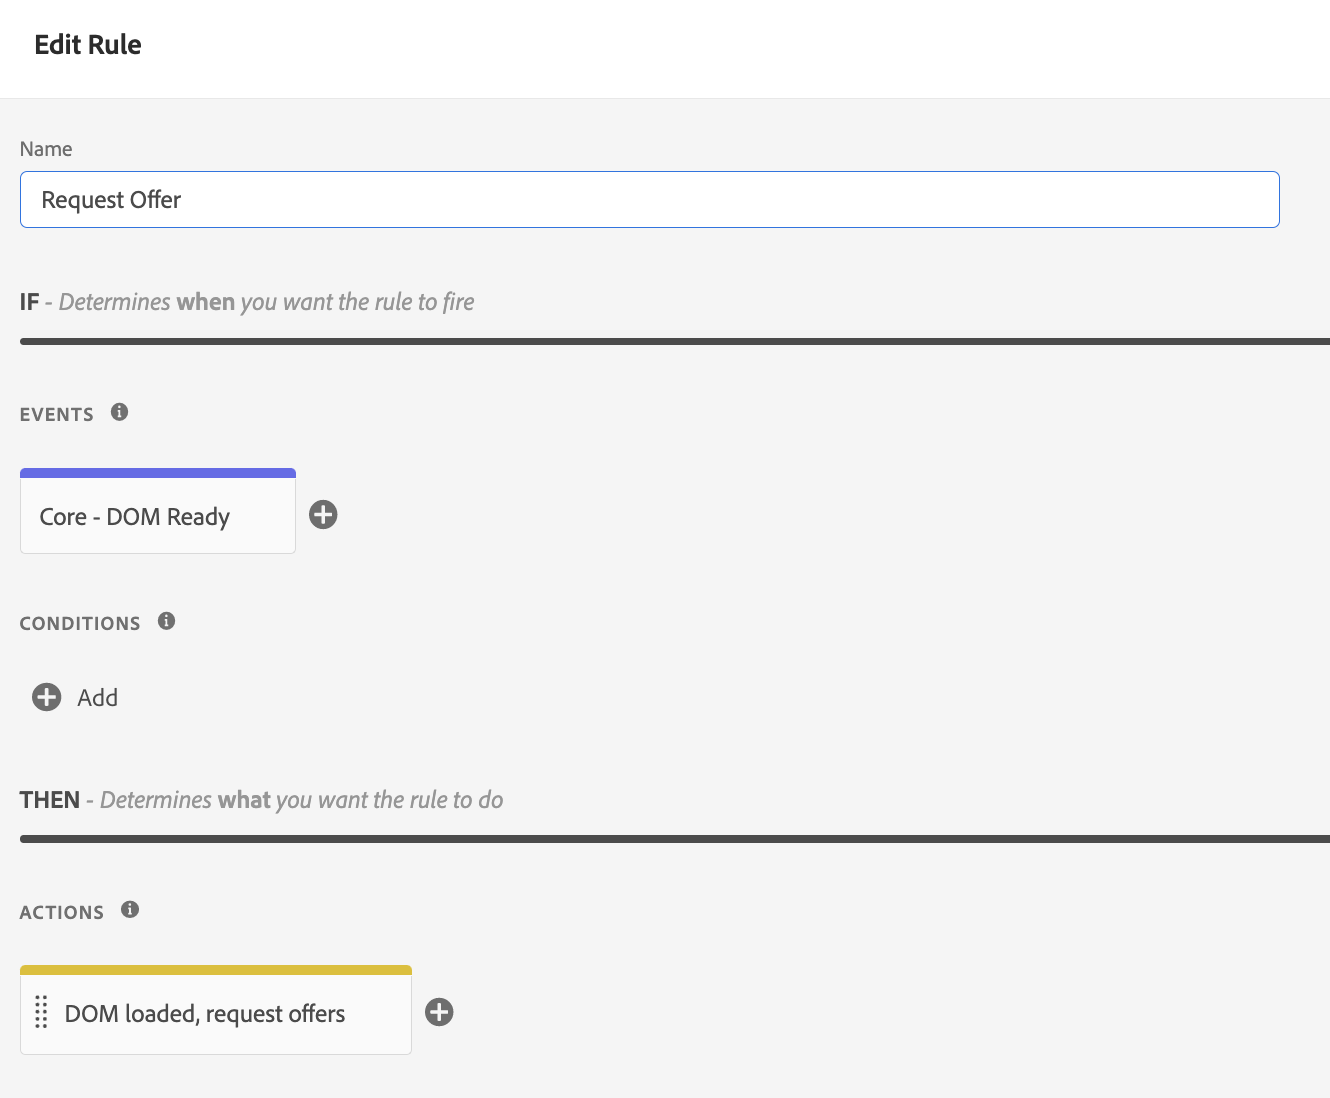Select the ACTIONS section label
1330x1098 pixels.
click(x=62, y=913)
